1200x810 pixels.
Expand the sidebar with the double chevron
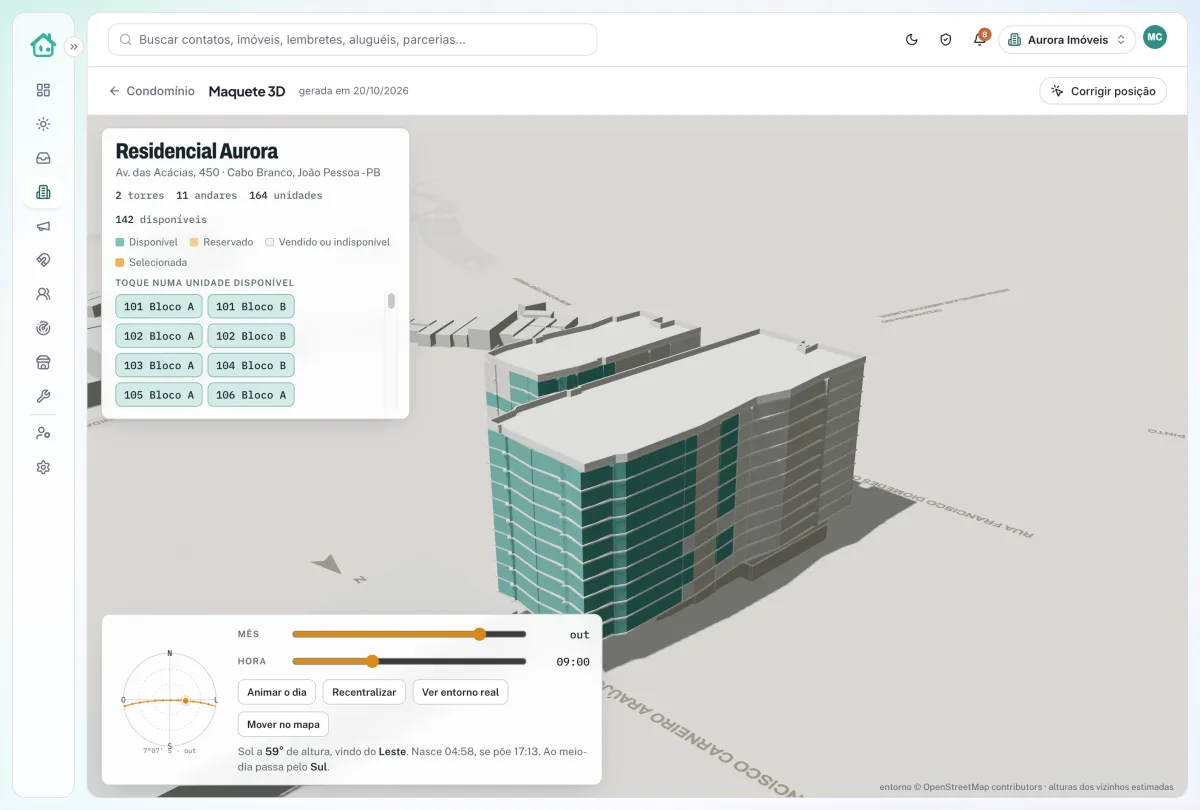(74, 46)
